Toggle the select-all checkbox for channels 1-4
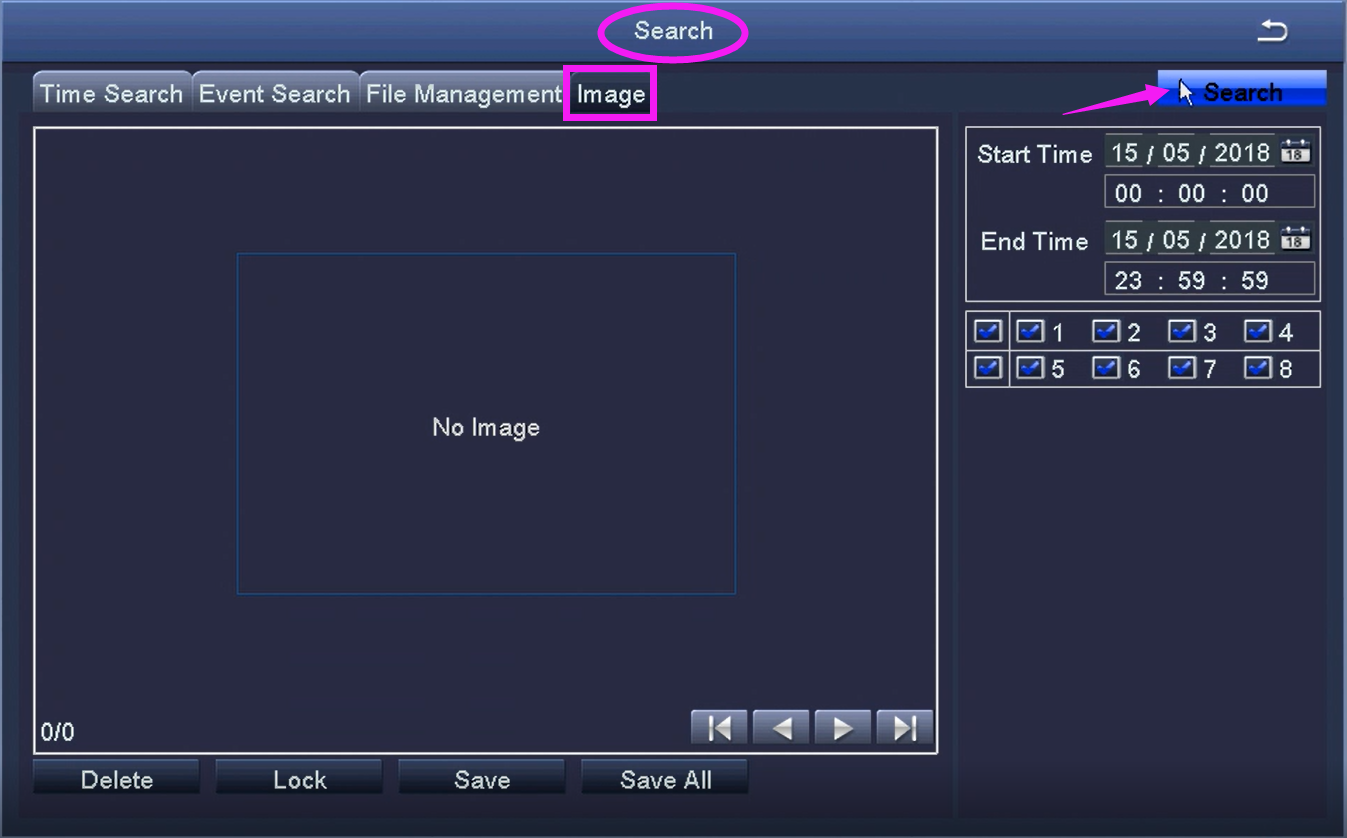The width and height of the screenshot is (1347, 838). (x=988, y=331)
